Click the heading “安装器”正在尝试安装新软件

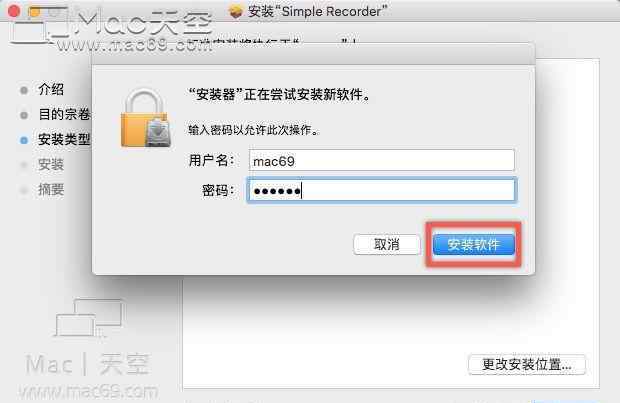280,95
